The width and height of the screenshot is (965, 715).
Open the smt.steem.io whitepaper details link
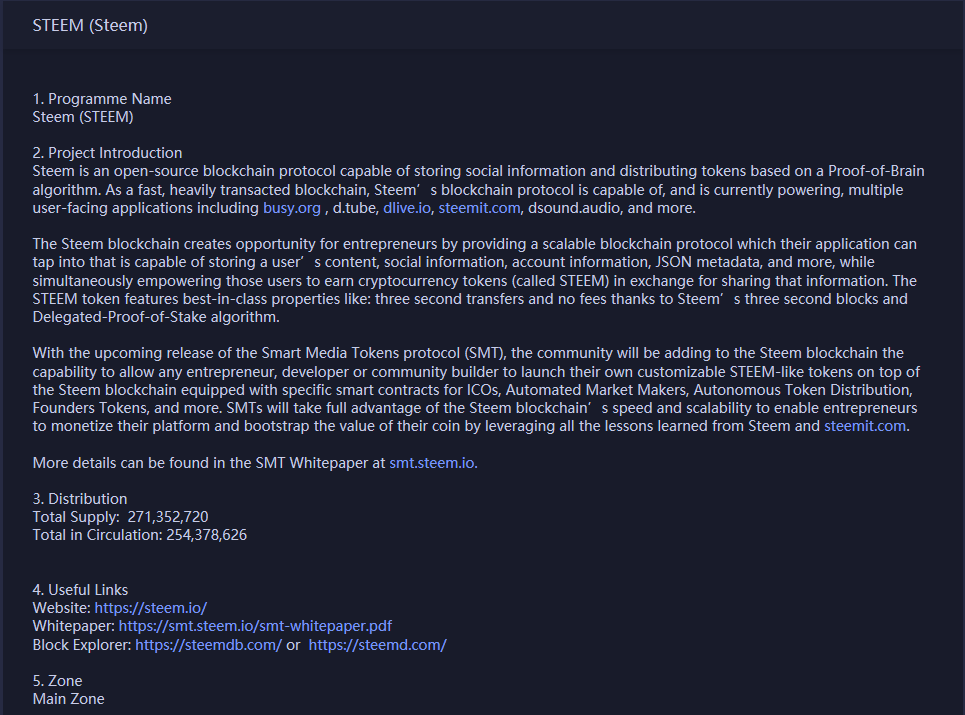click(433, 463)
